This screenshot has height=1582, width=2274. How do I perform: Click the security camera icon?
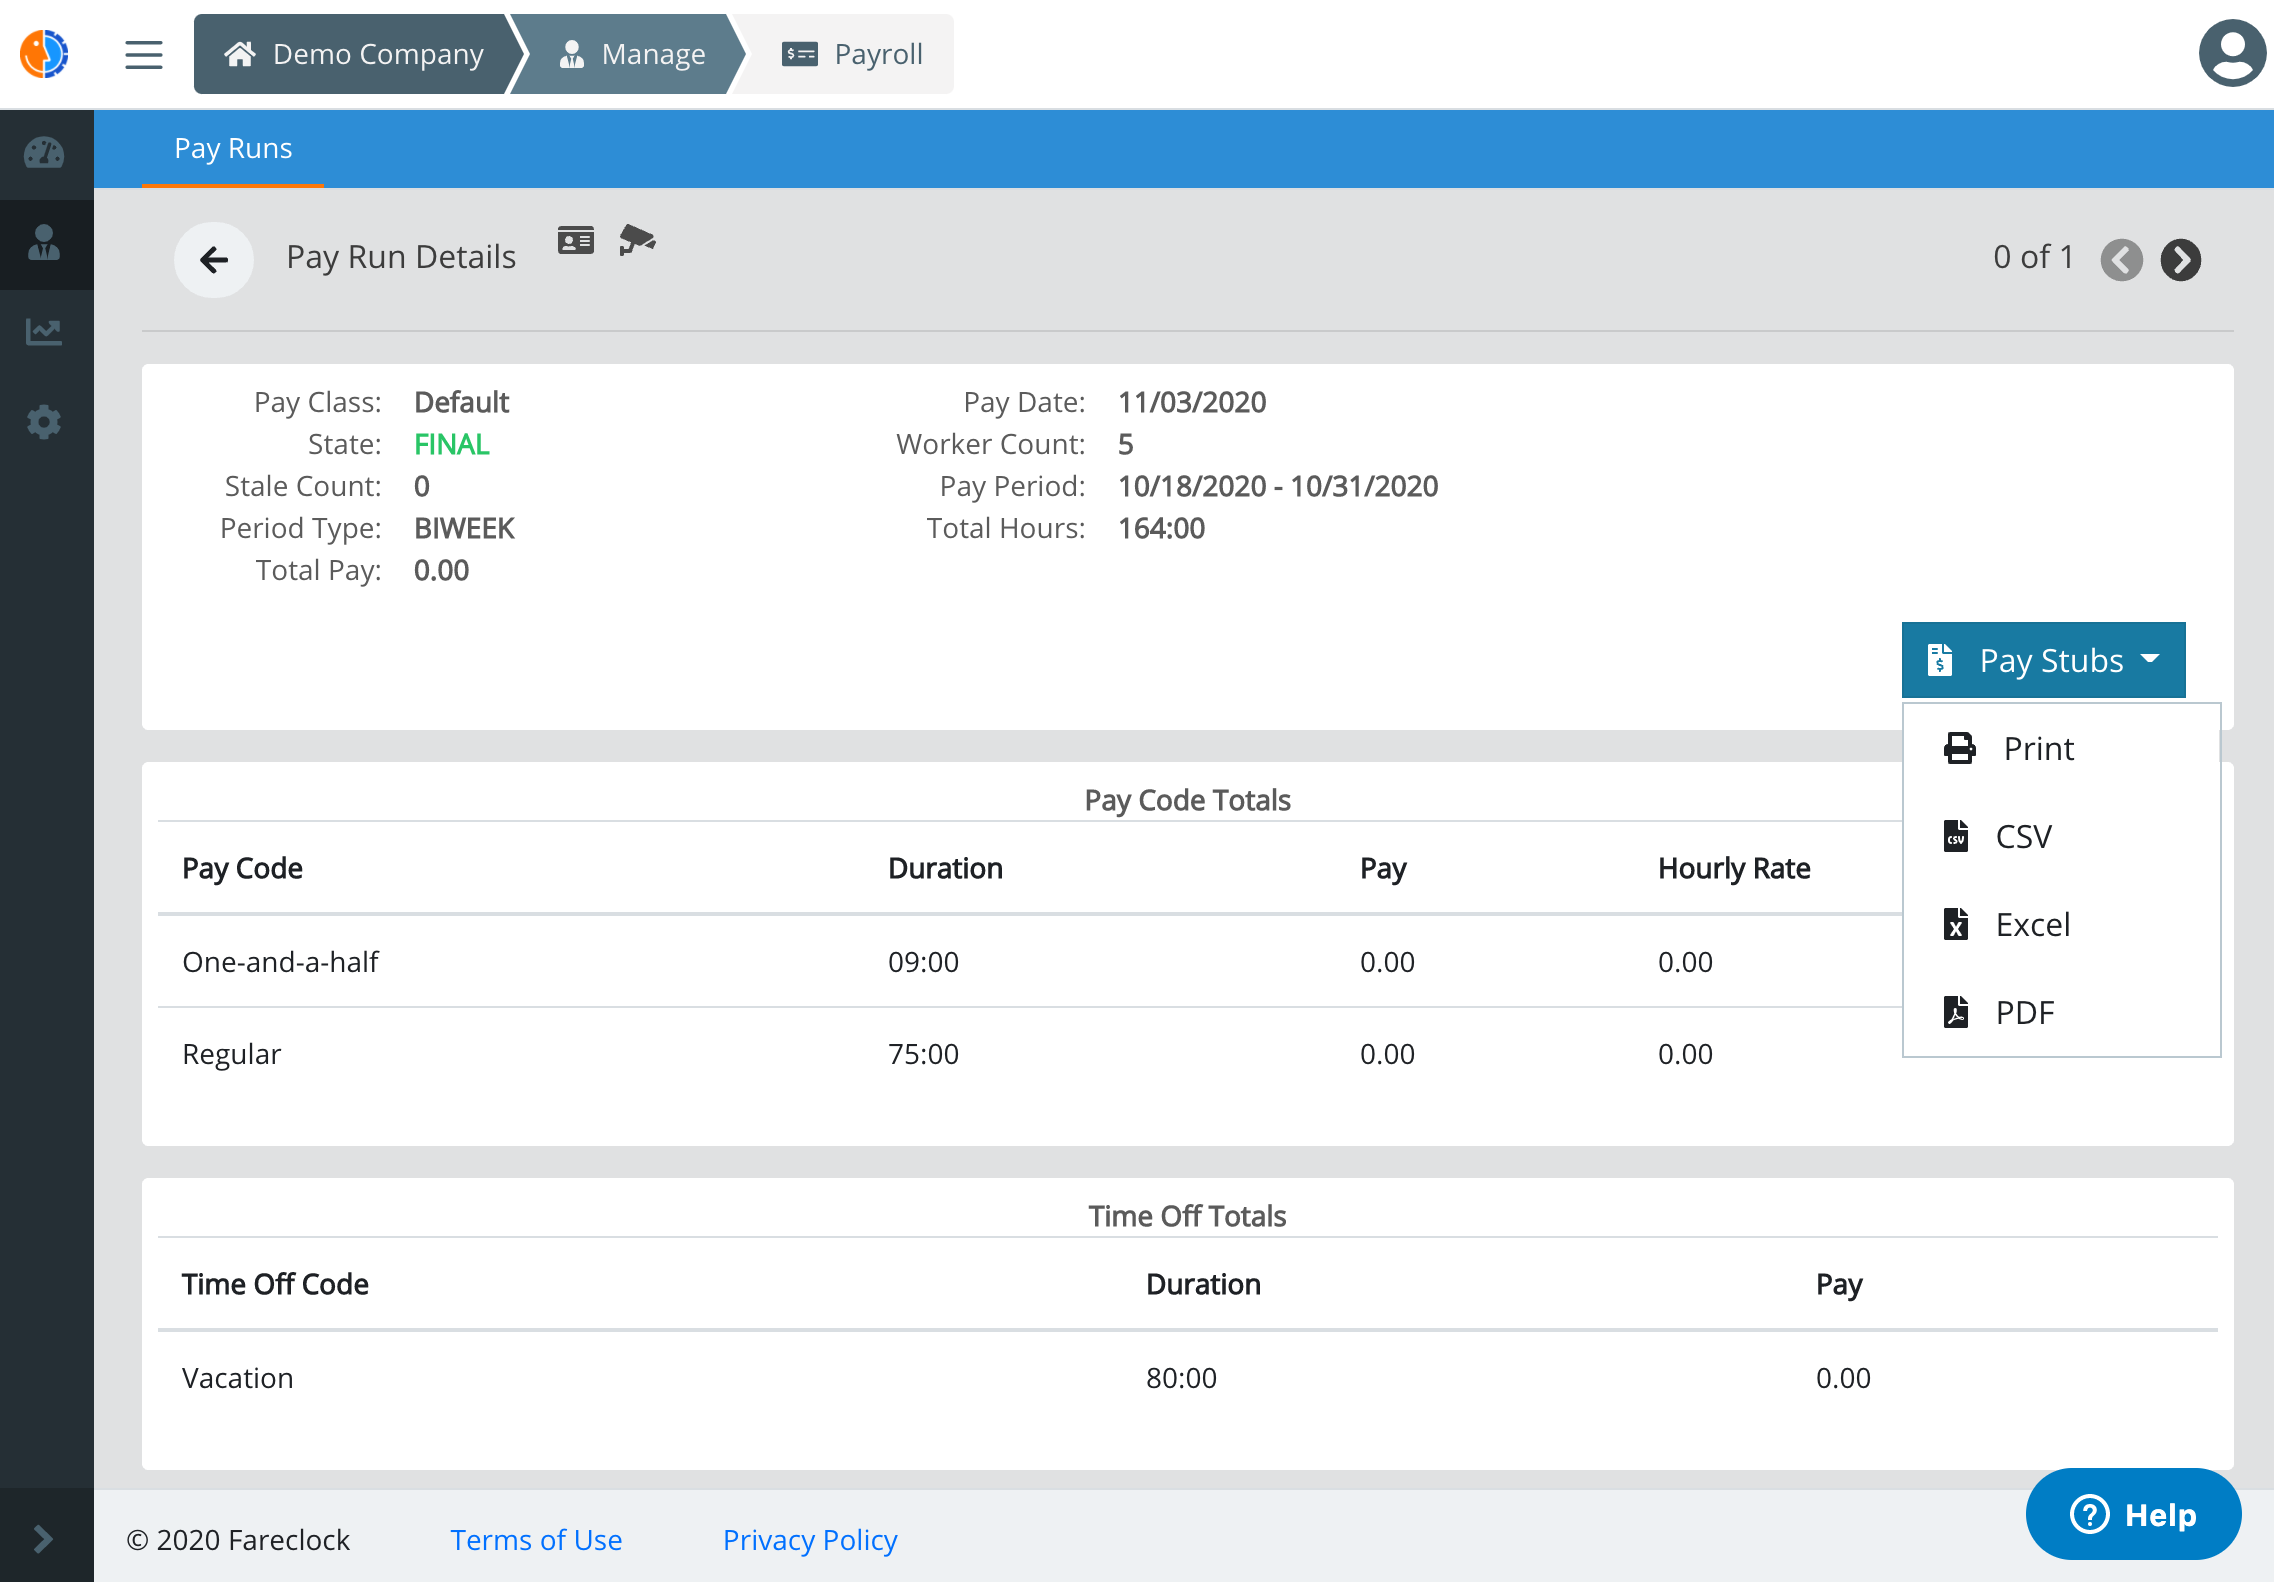pos(637,240)
